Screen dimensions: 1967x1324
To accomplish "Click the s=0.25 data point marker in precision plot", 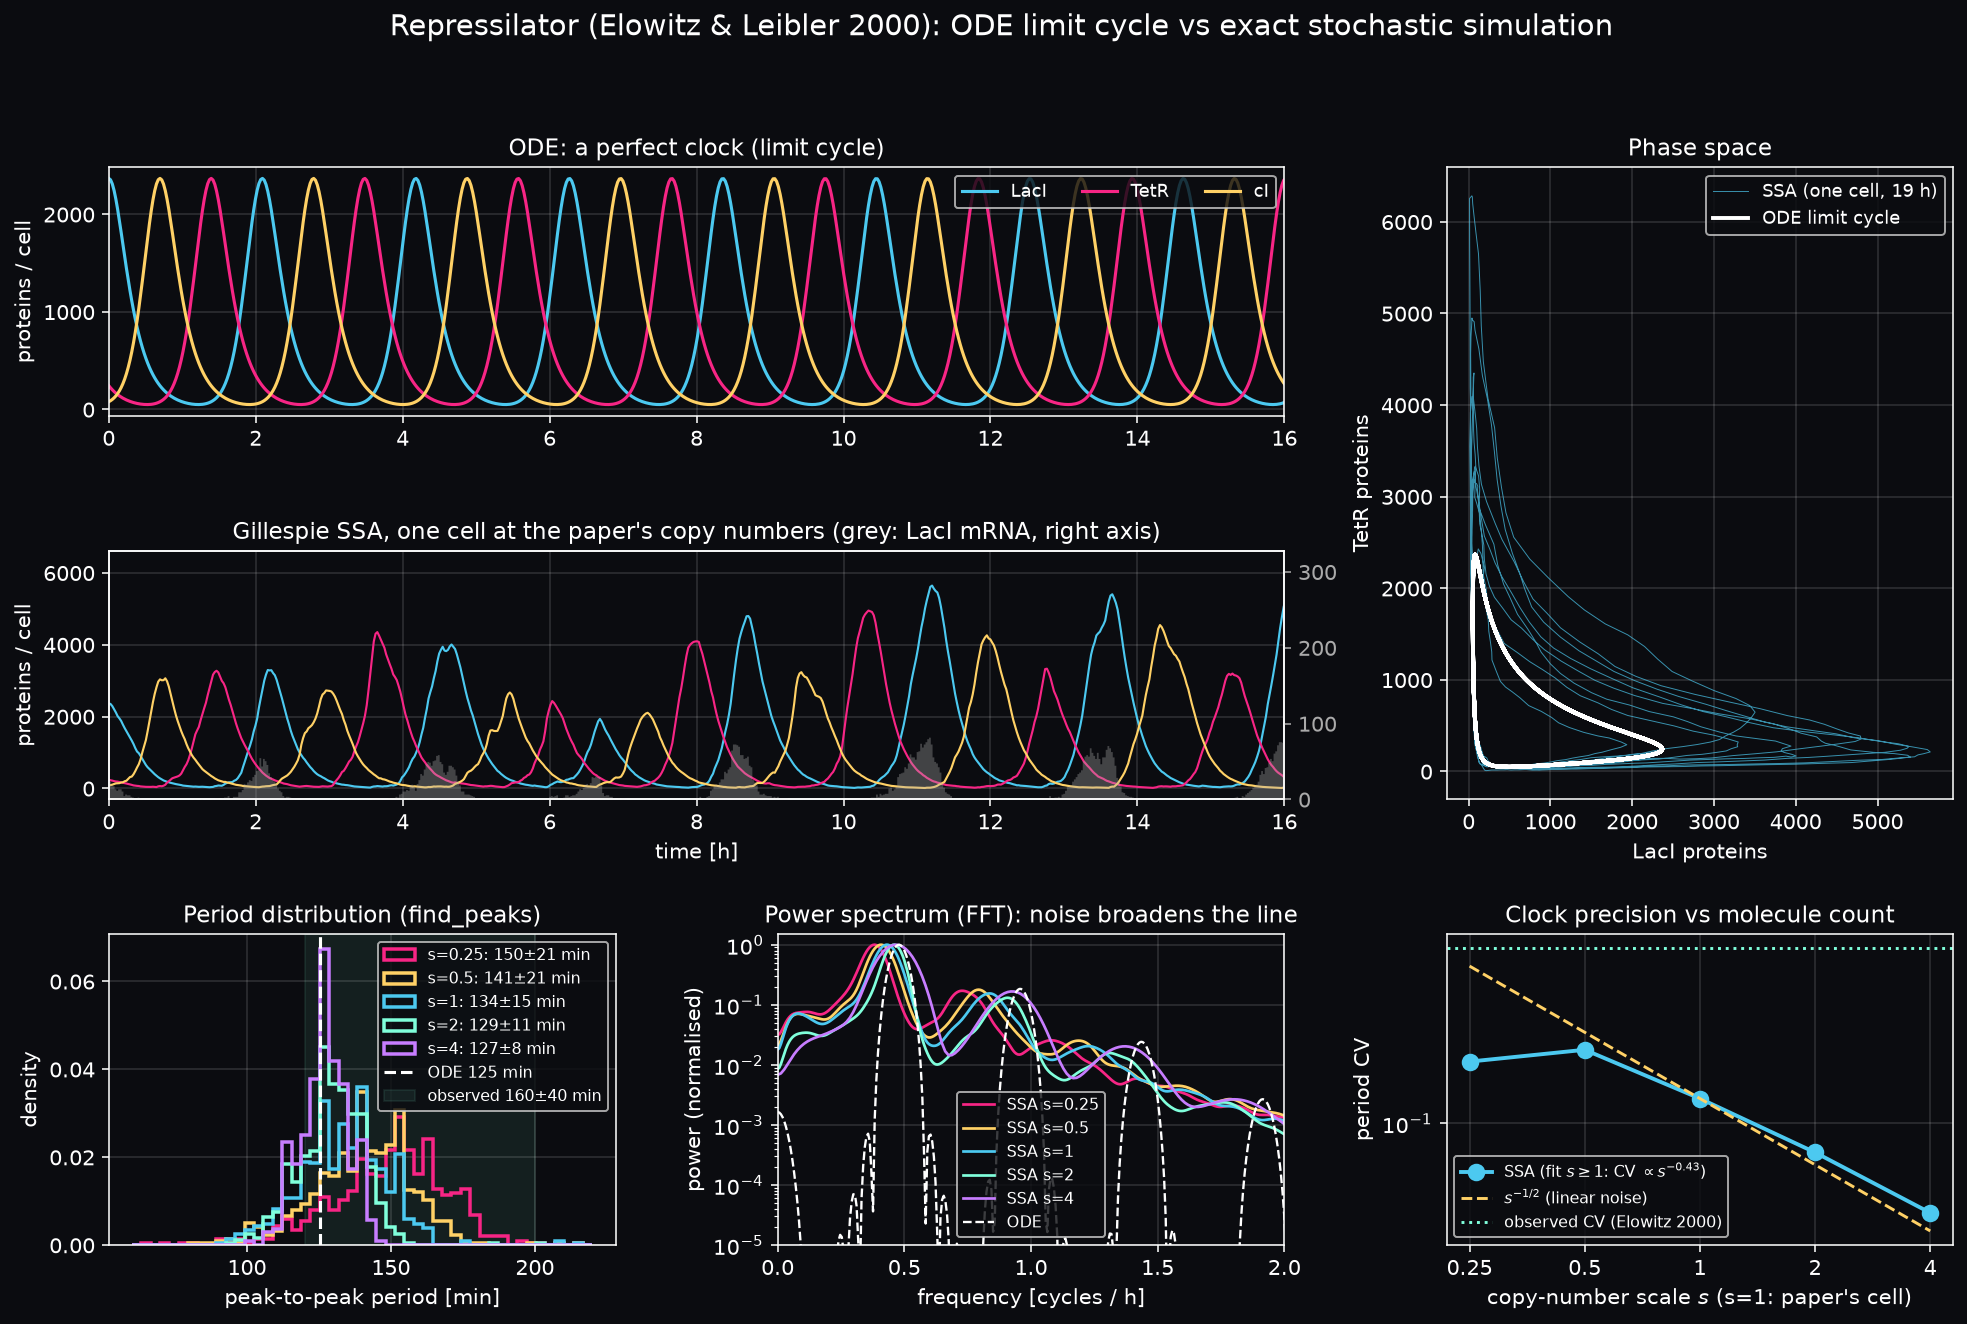I will (1470, 1062).
